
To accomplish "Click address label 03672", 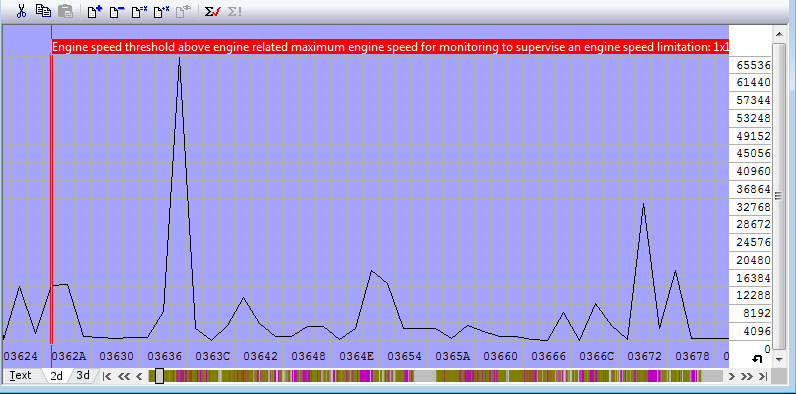I will point(645,356).
